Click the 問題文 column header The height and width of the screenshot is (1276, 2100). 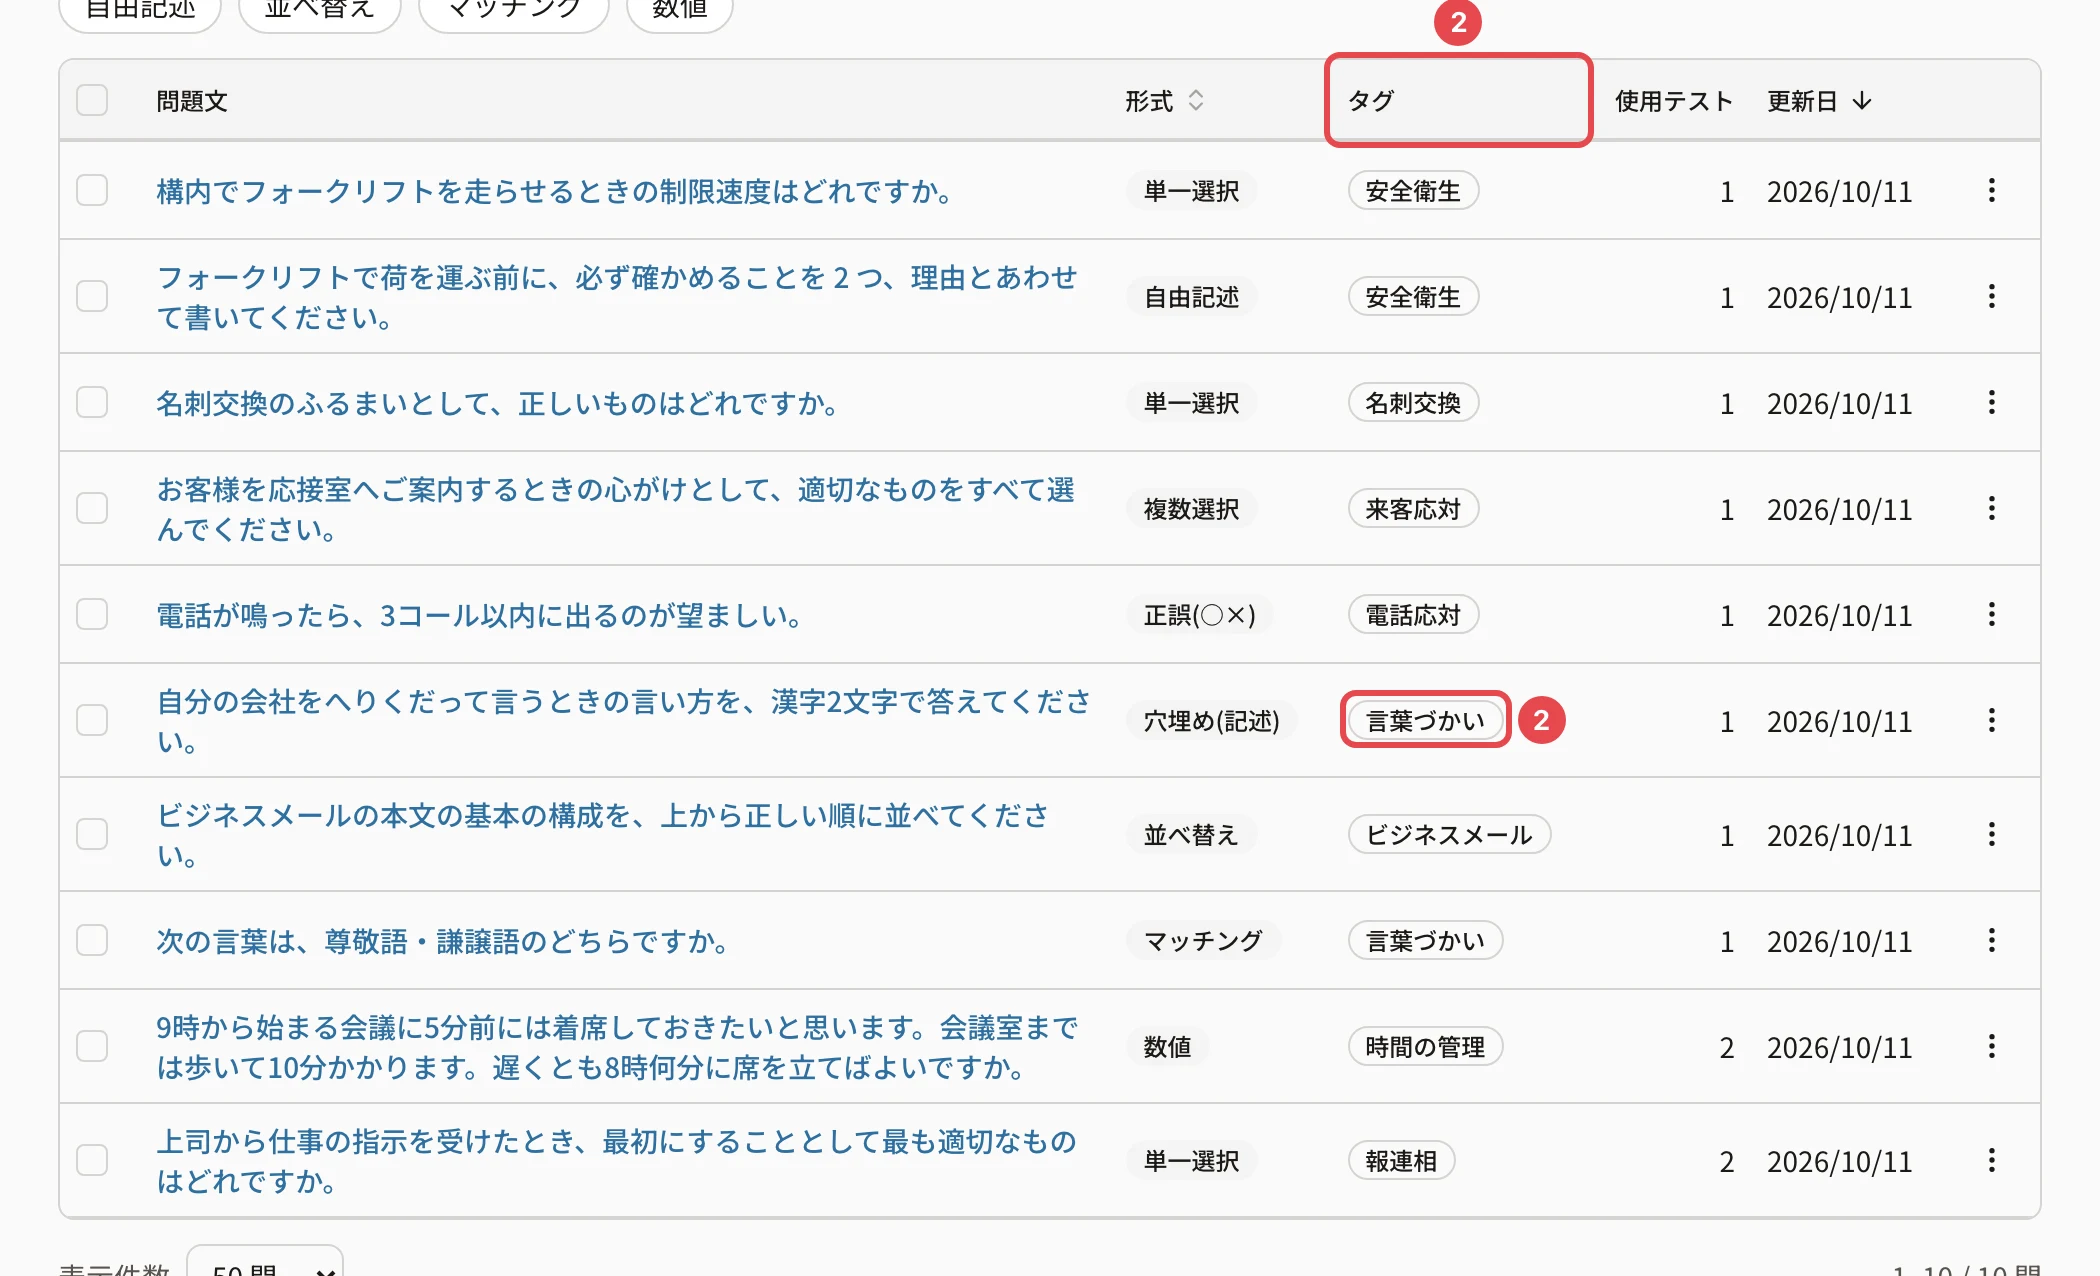(192, 101)
